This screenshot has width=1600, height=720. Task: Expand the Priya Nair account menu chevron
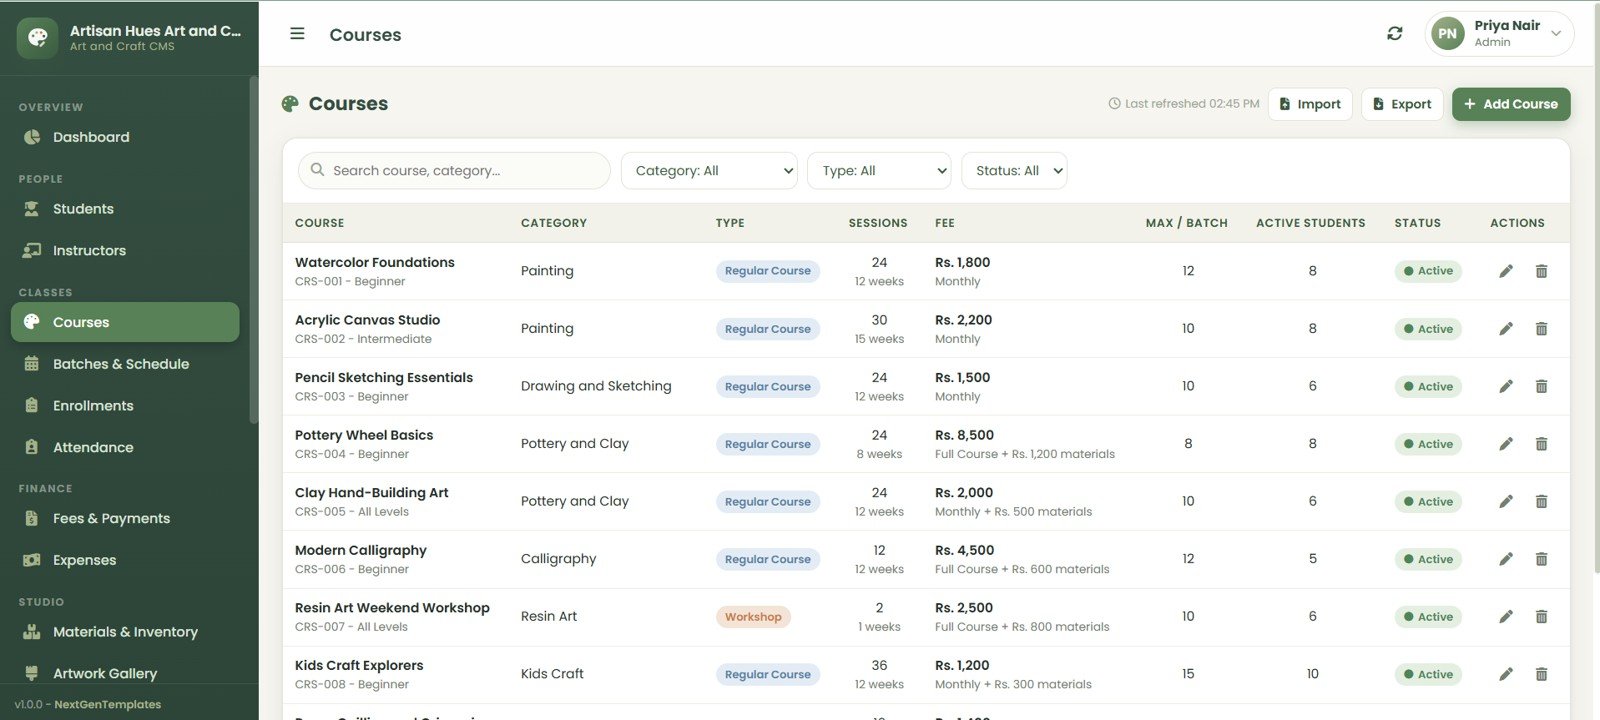(1556, 34)
